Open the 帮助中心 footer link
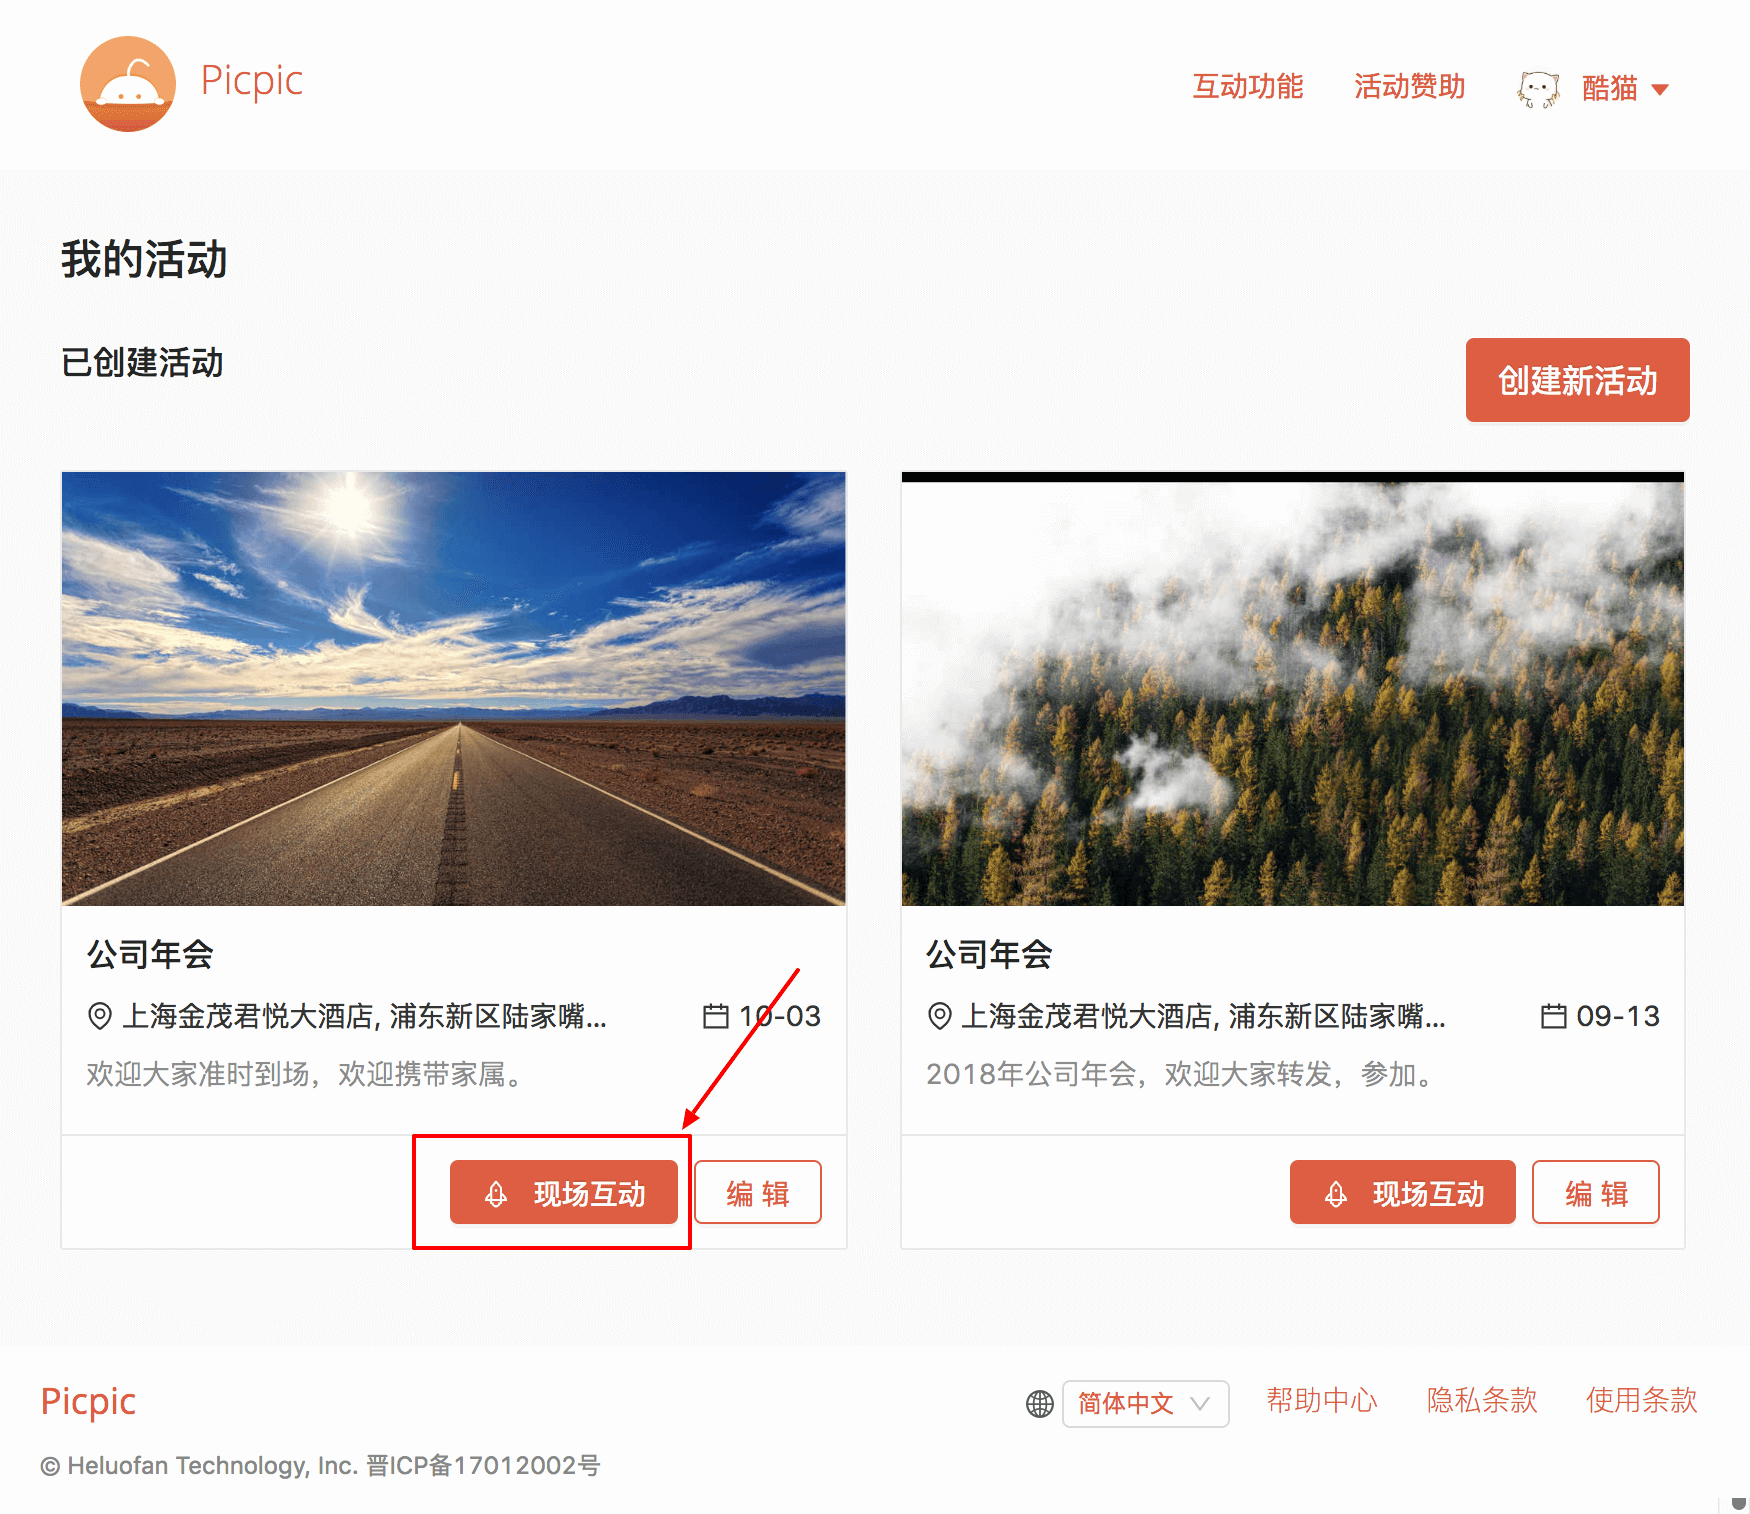 1322,1400
